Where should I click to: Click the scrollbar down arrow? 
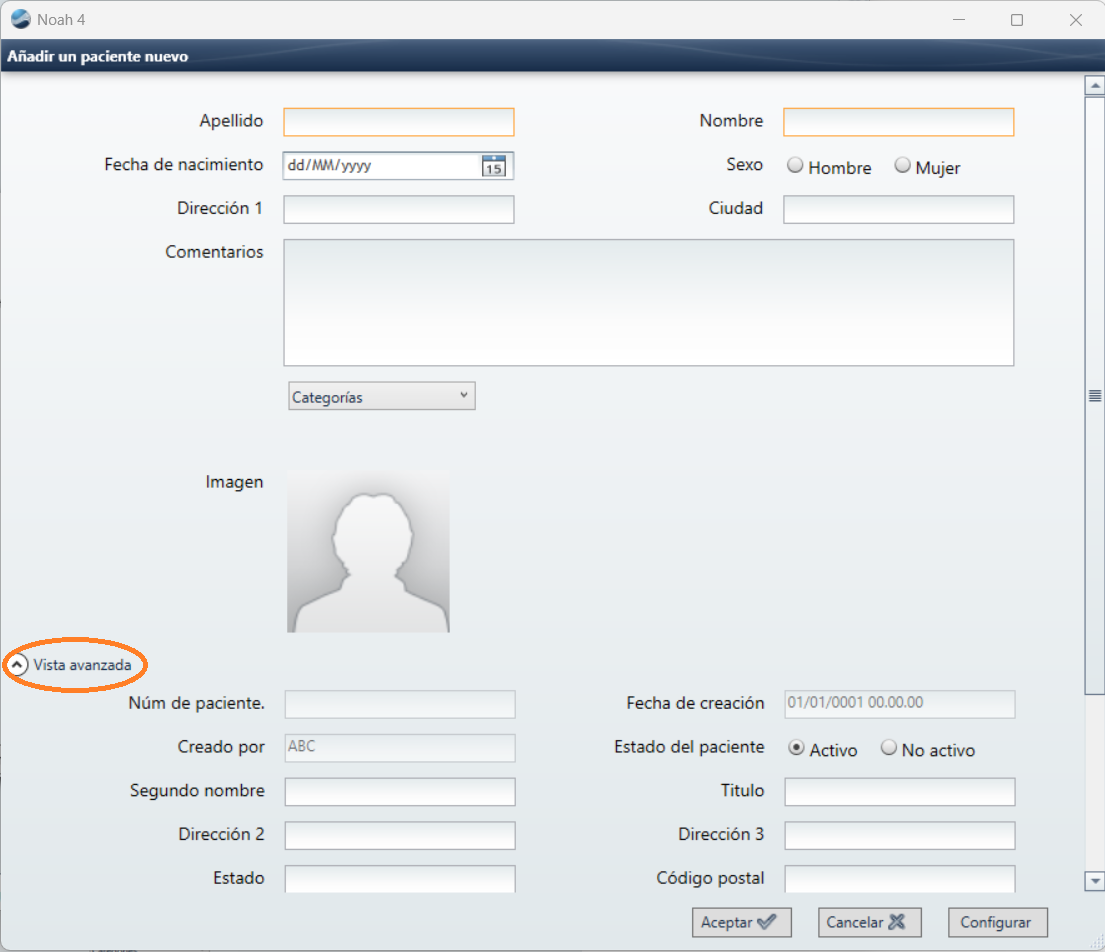1094,881
